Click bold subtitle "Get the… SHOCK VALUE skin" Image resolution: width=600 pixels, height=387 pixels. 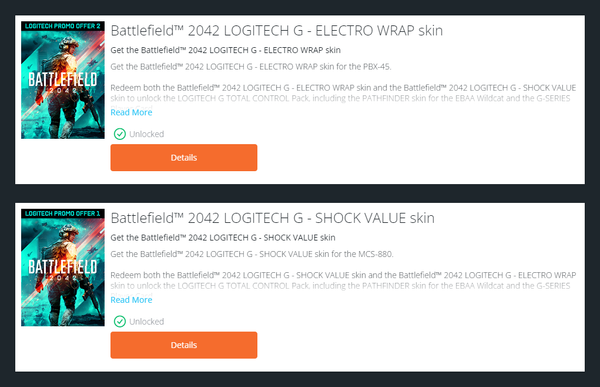[x=223, y=238]
